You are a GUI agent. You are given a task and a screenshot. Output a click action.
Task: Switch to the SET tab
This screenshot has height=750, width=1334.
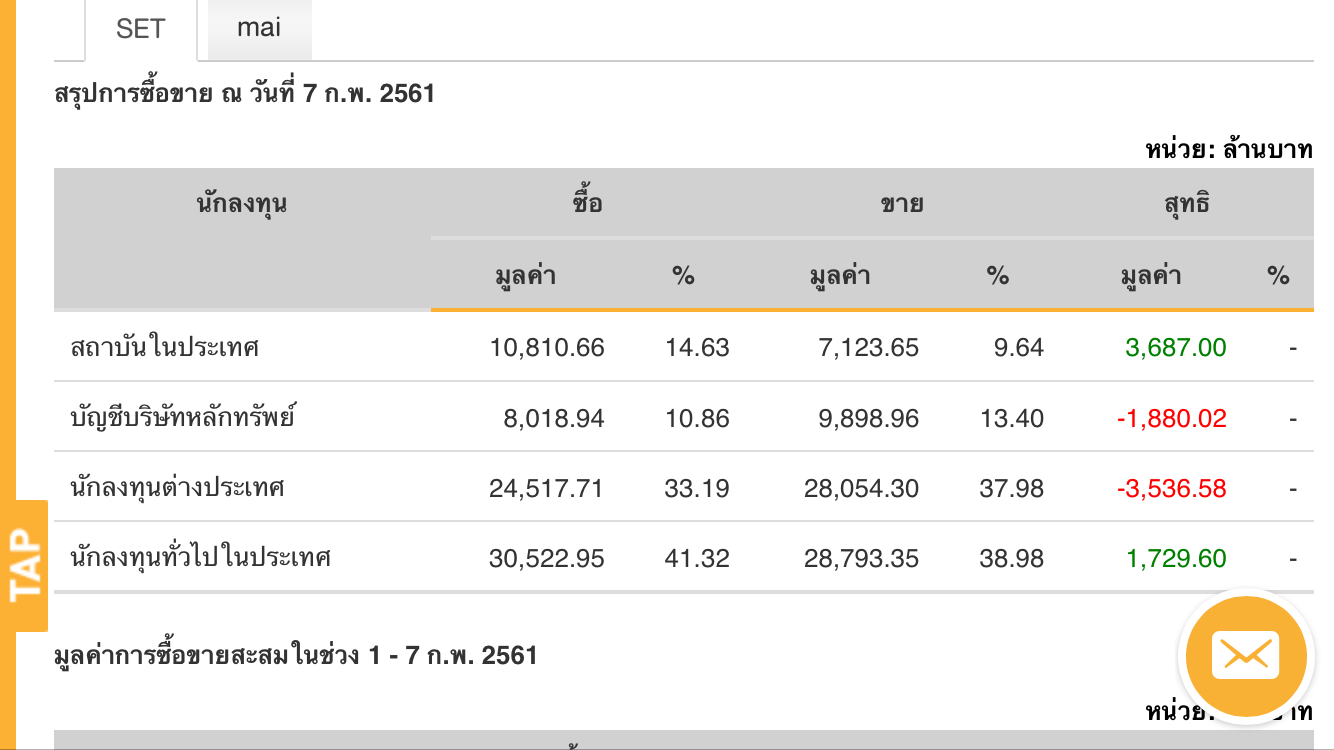click(140, 29)
